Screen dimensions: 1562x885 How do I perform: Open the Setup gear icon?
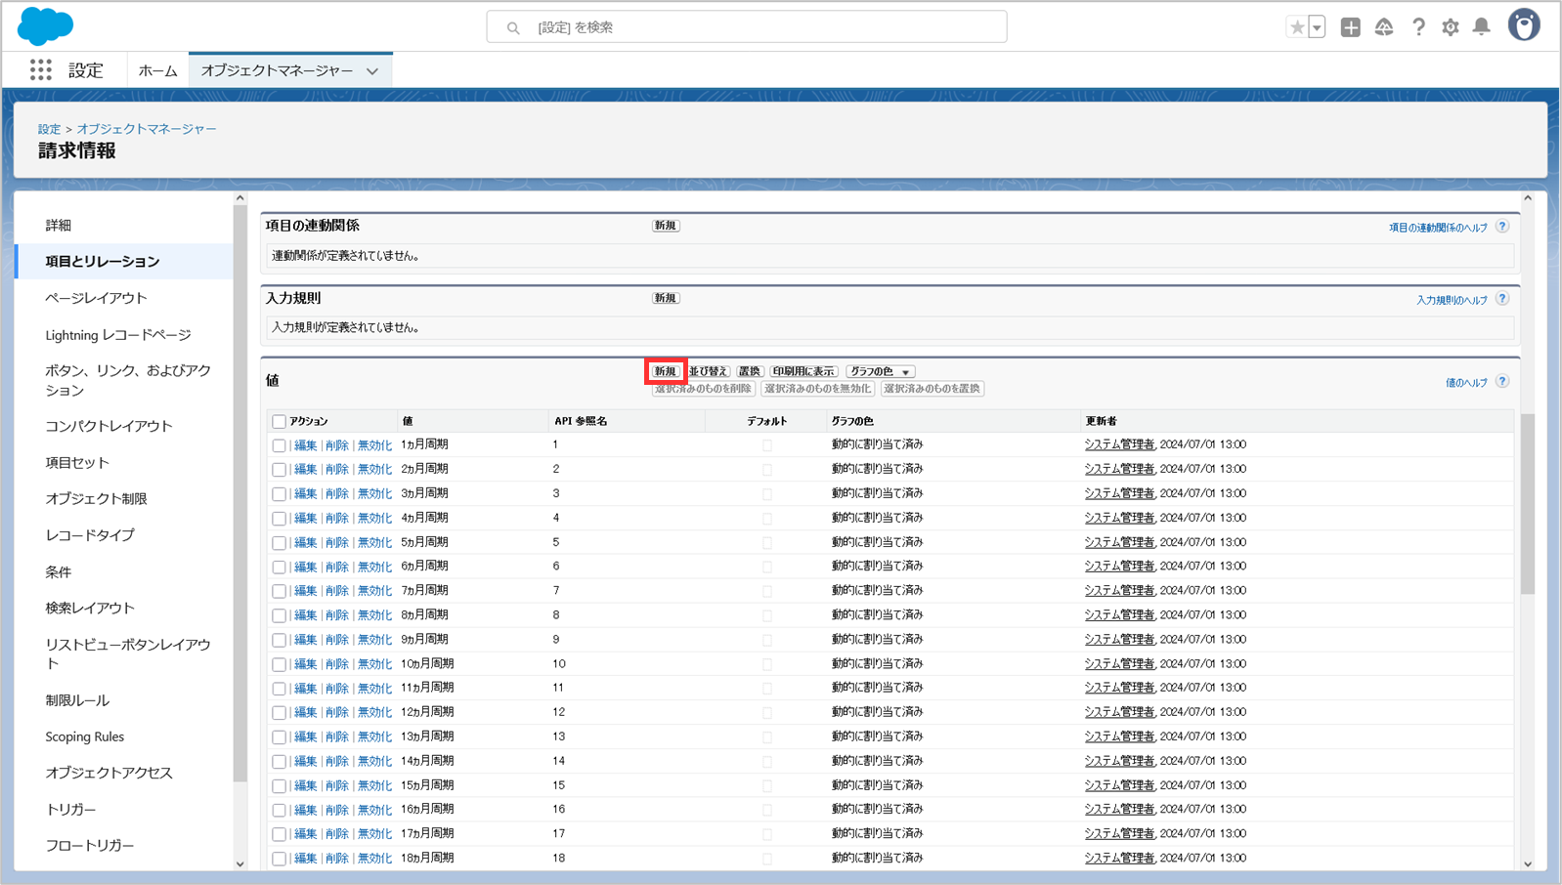pyautogui.click(x=1450, y=27)
